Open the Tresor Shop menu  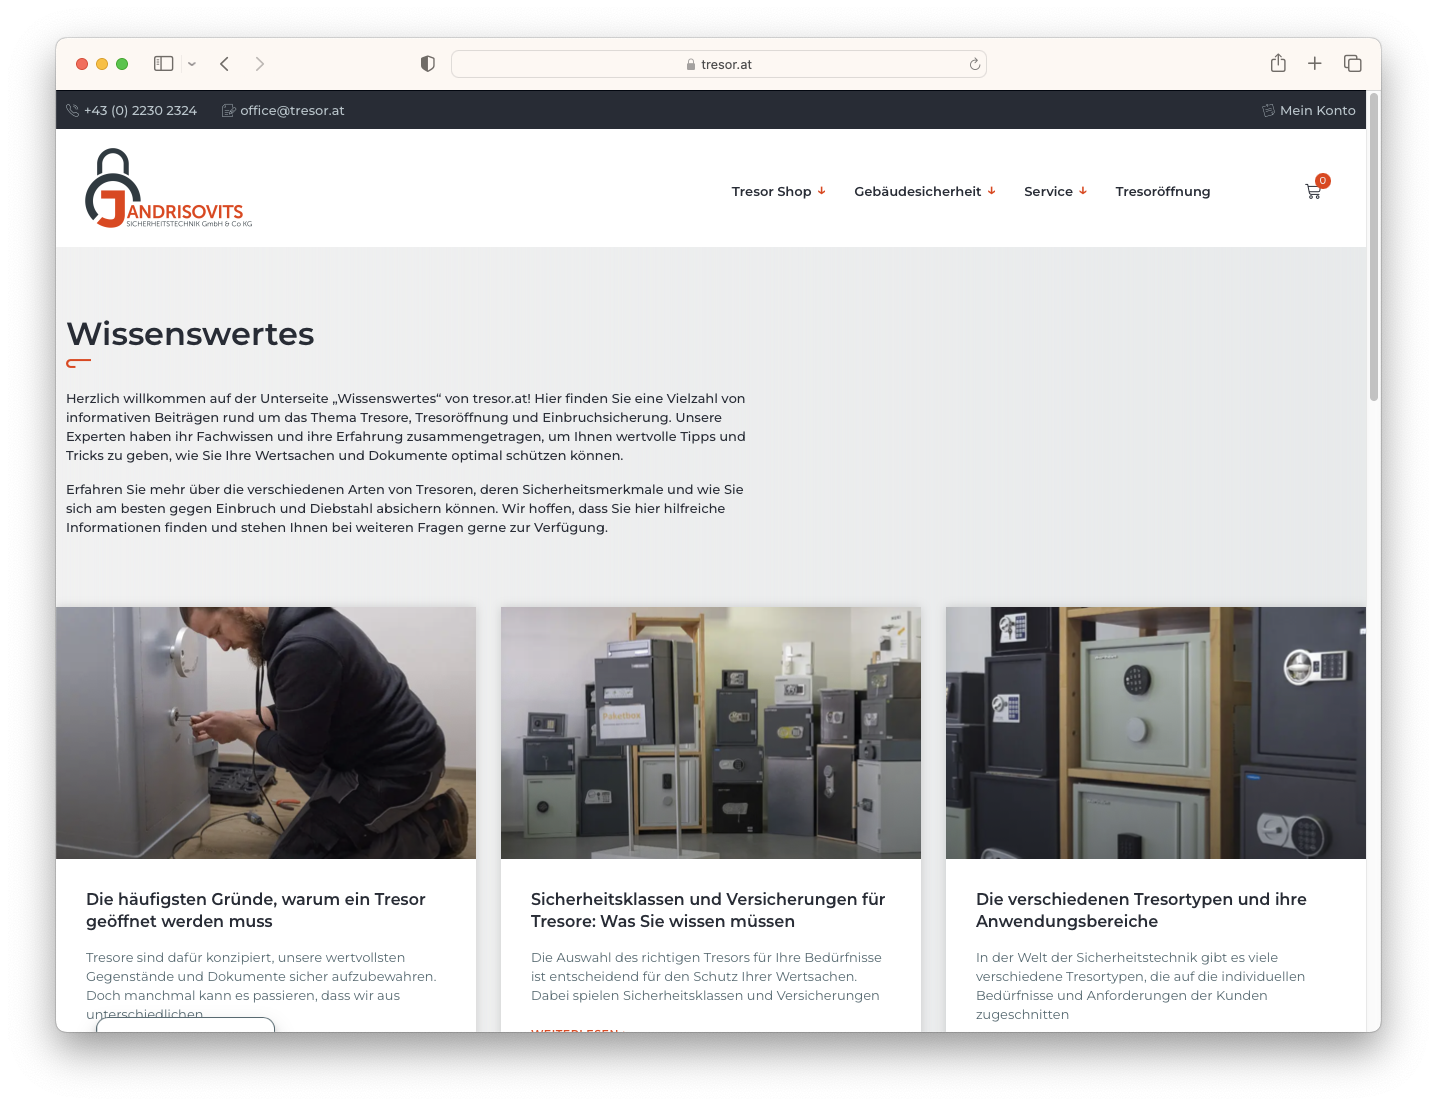pyautogui.click(x=771, y=192)
